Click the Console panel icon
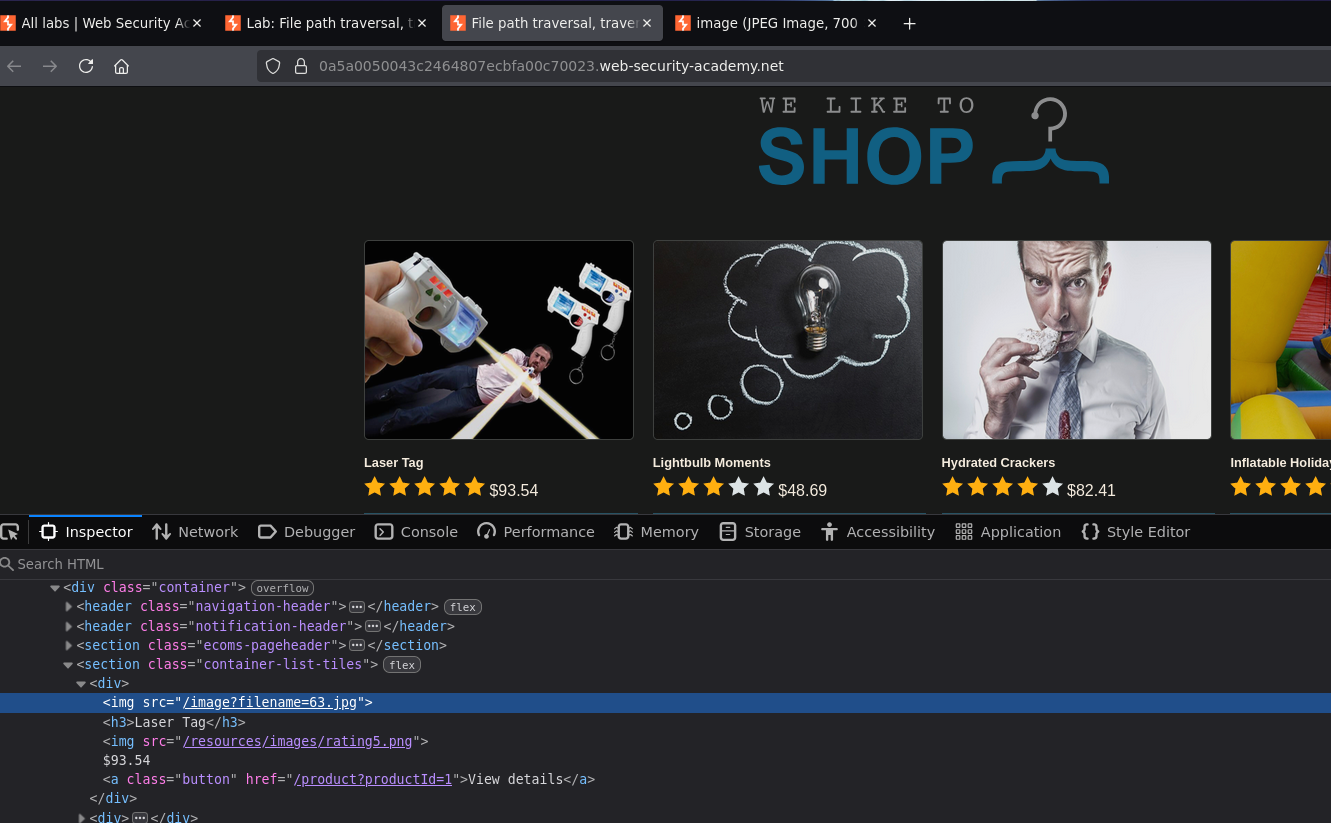Screen dimensions: 1331x823 click(x=384, y=532)
